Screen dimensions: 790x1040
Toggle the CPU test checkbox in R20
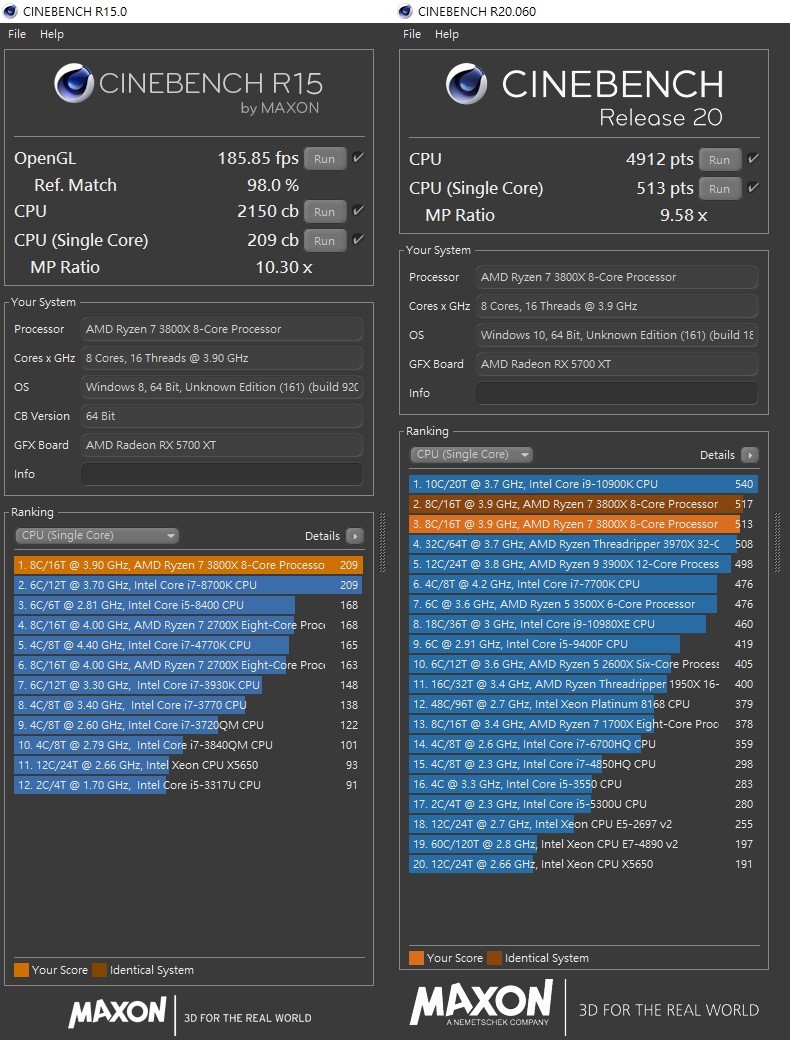[753, 159]
